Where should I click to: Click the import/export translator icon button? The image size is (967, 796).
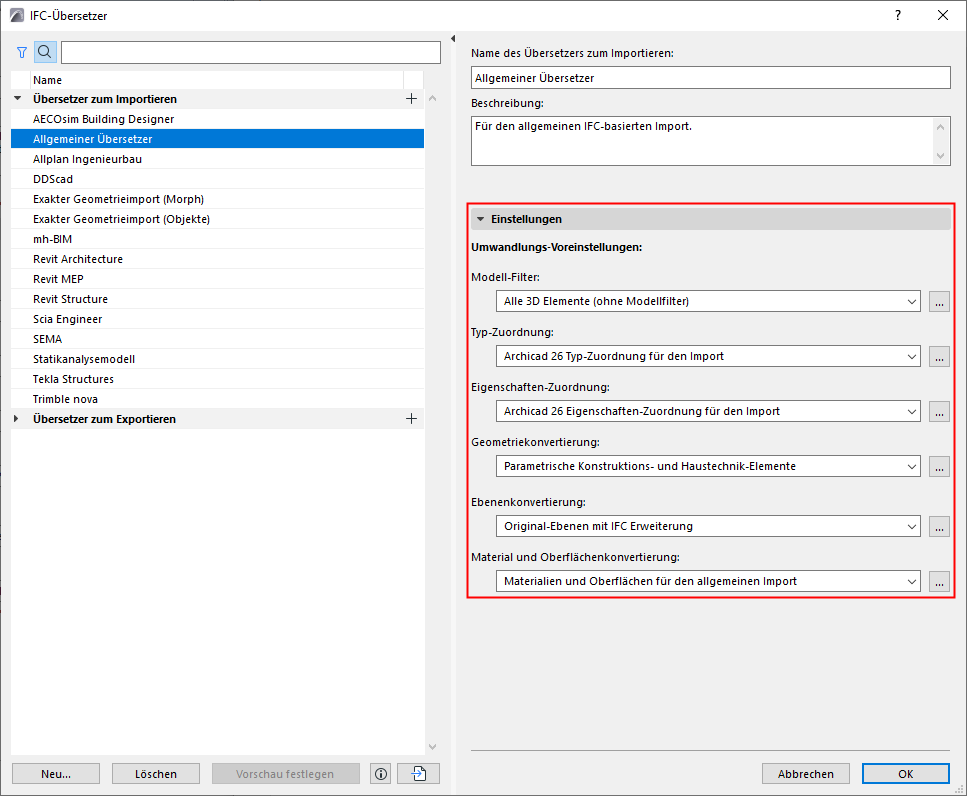click(x=419, y=774)
